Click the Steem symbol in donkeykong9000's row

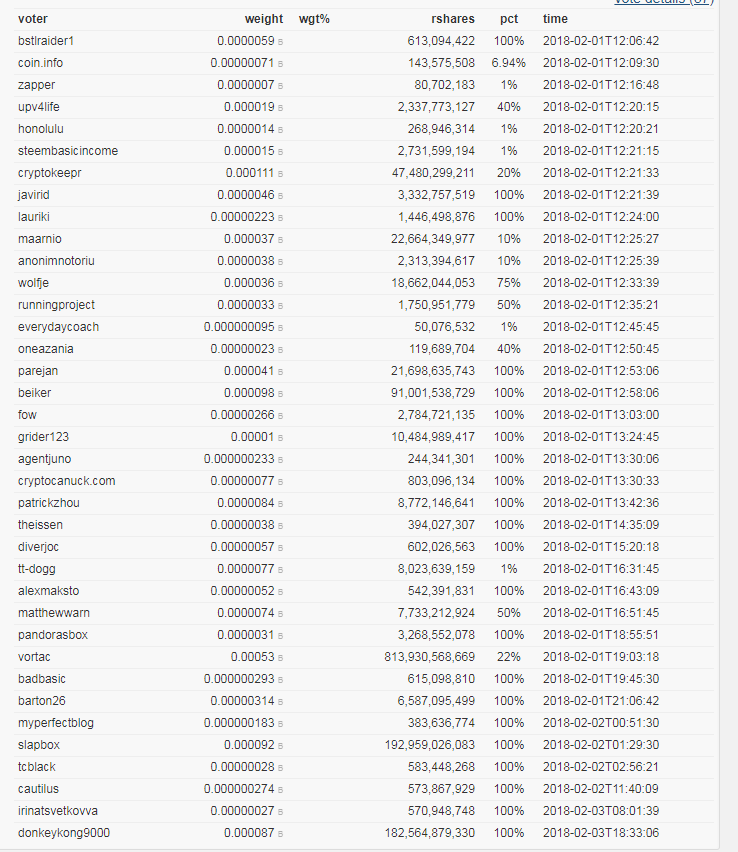pos(279,834)
